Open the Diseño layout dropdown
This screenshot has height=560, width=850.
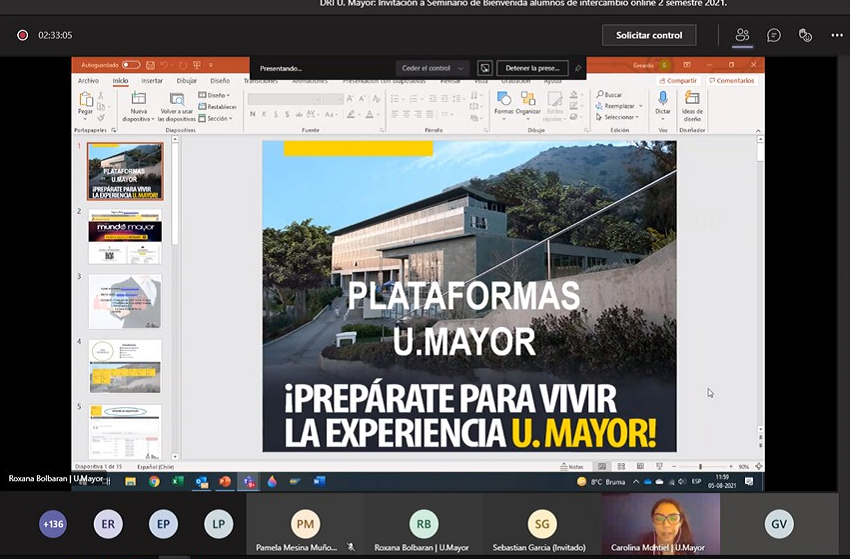[x=215, y=95]
